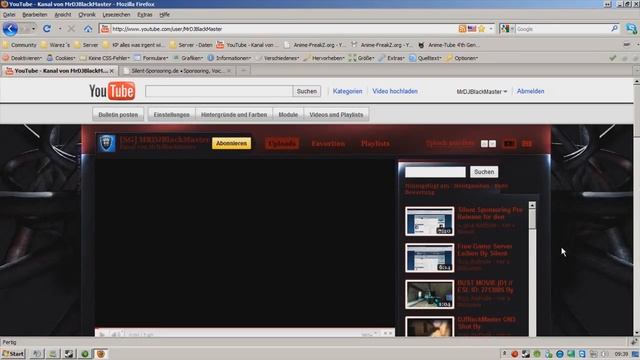The image size is (640, 360).
Task: Click the search magnifier in Google box
Action: click(x=614, y=29)
